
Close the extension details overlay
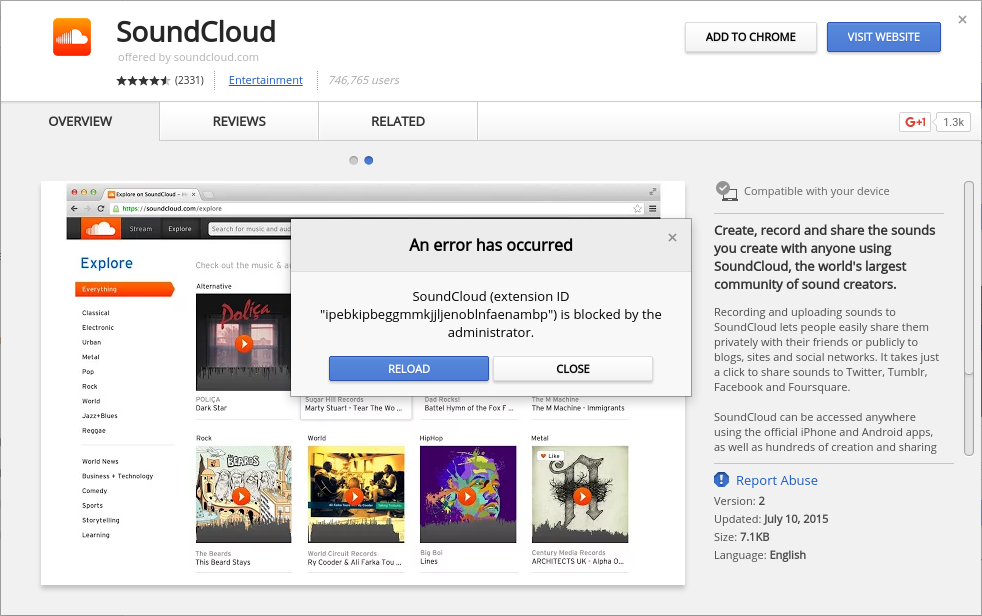click(962, 19)
